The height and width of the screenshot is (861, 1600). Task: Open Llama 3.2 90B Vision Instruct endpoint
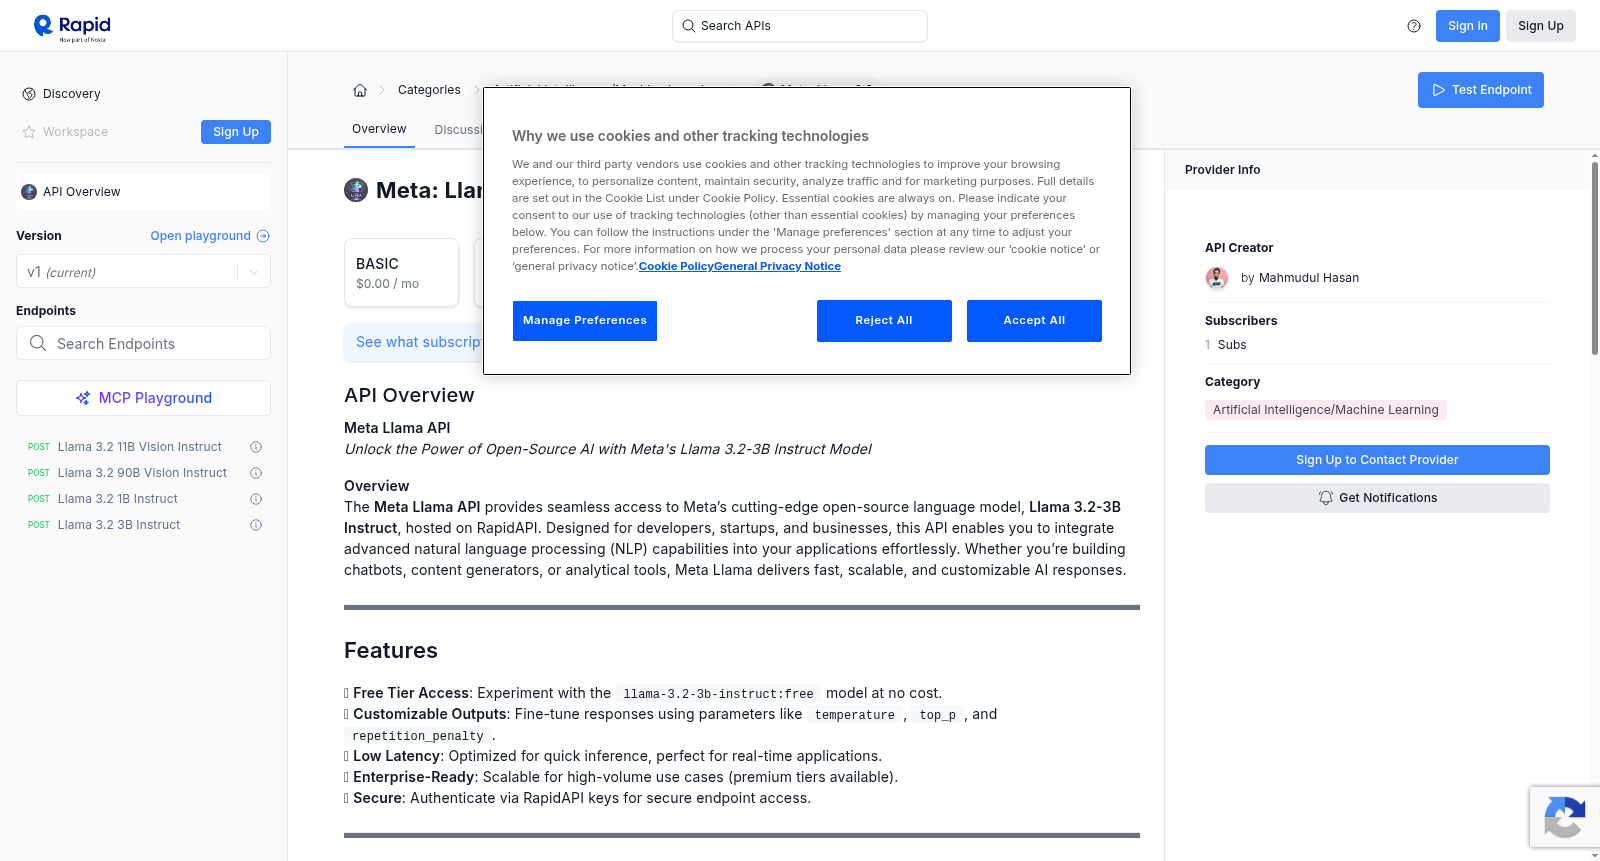pos(142,473)
